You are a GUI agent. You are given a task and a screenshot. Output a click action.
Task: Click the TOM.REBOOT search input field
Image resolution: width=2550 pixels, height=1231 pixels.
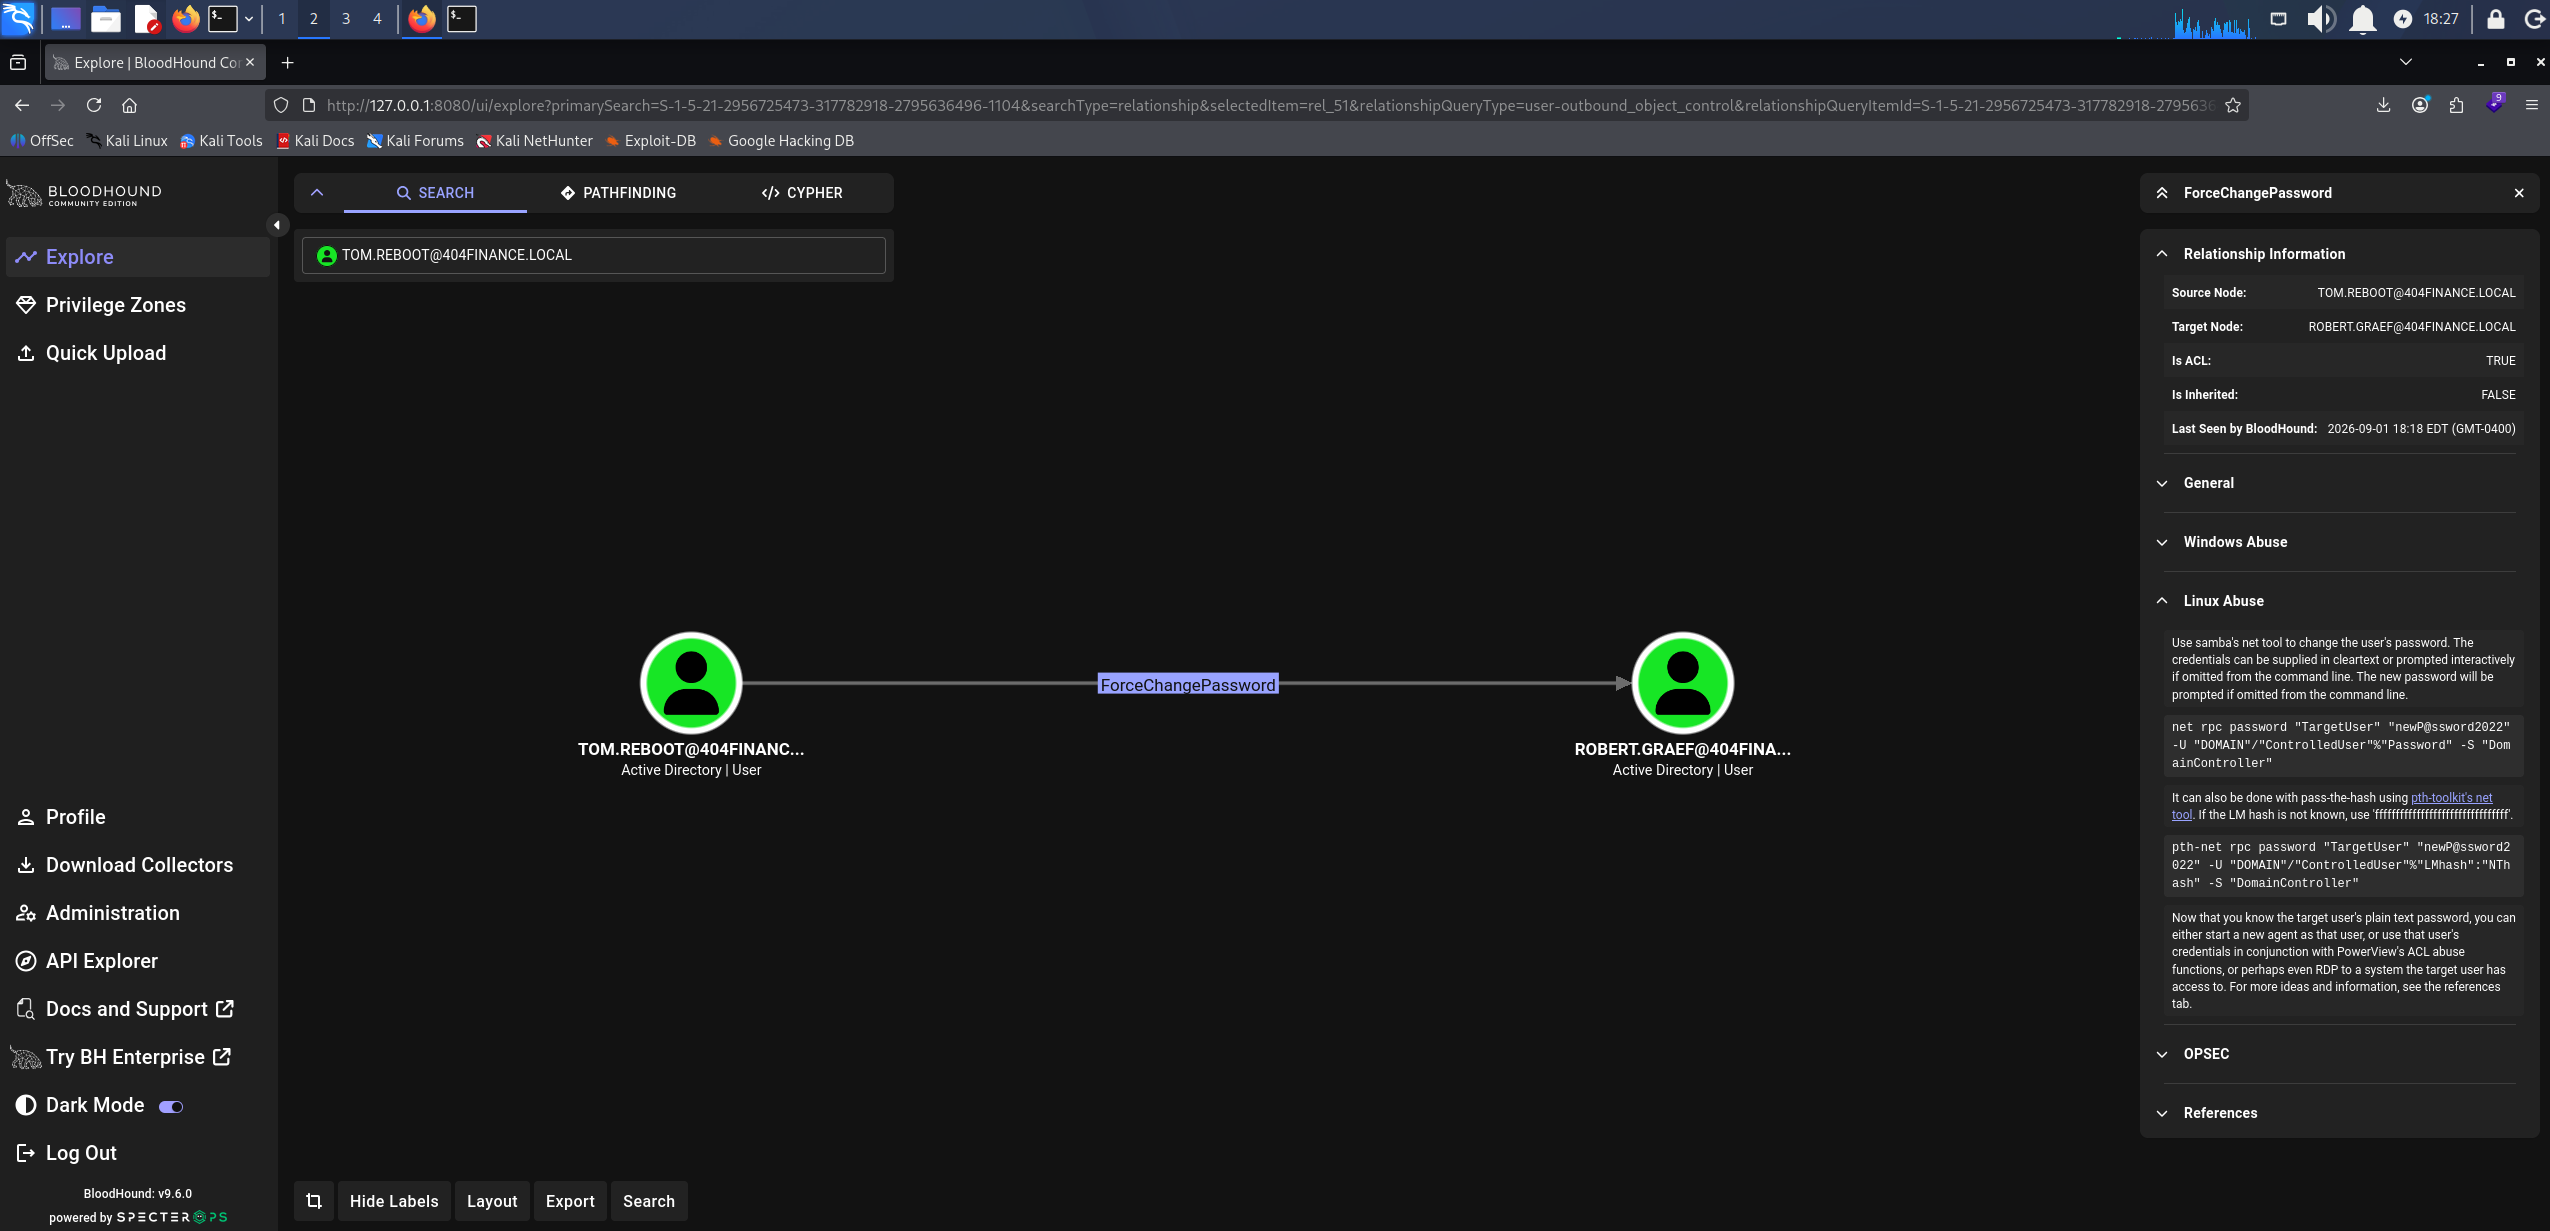[x=594, y=255]
